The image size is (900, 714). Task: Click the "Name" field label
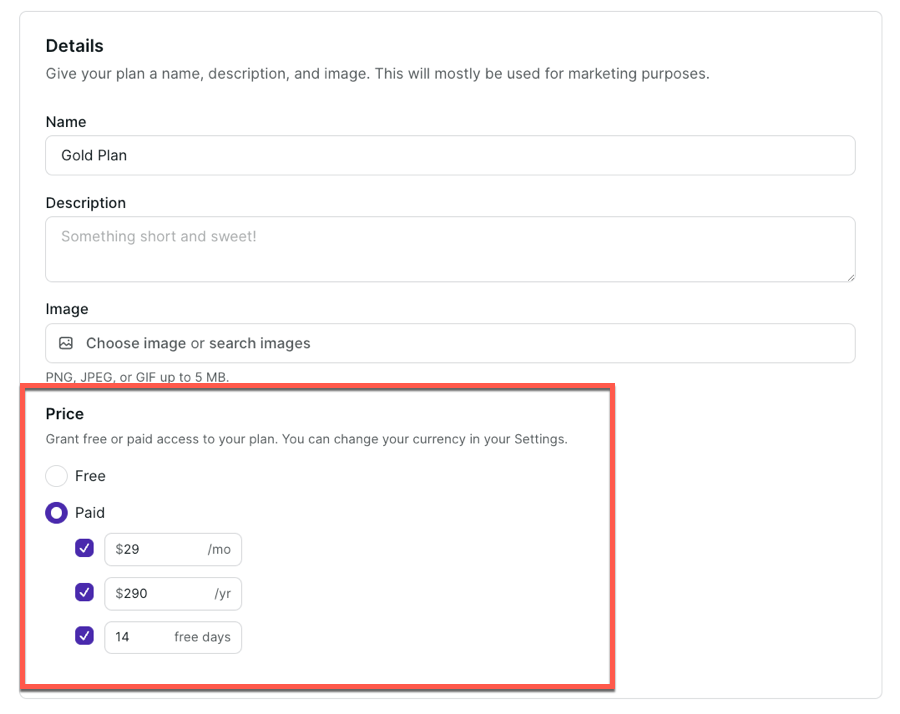[66, 122]
